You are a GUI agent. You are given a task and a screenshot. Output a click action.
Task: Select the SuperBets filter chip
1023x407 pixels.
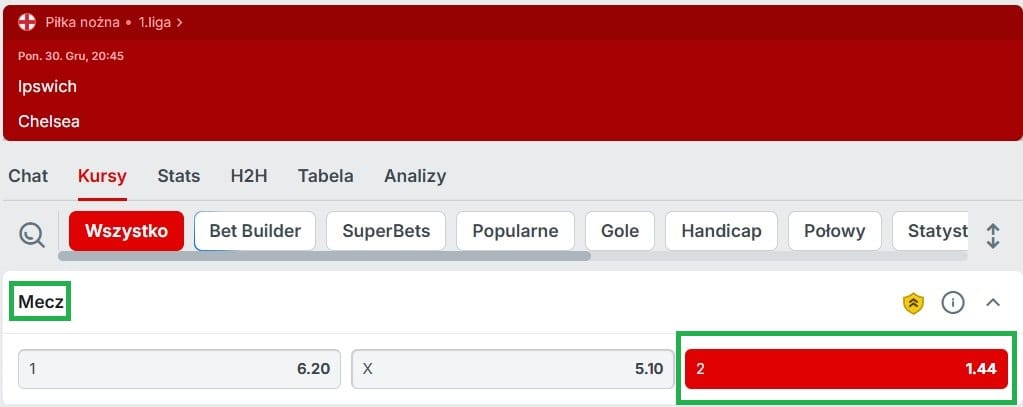[386, 231]
